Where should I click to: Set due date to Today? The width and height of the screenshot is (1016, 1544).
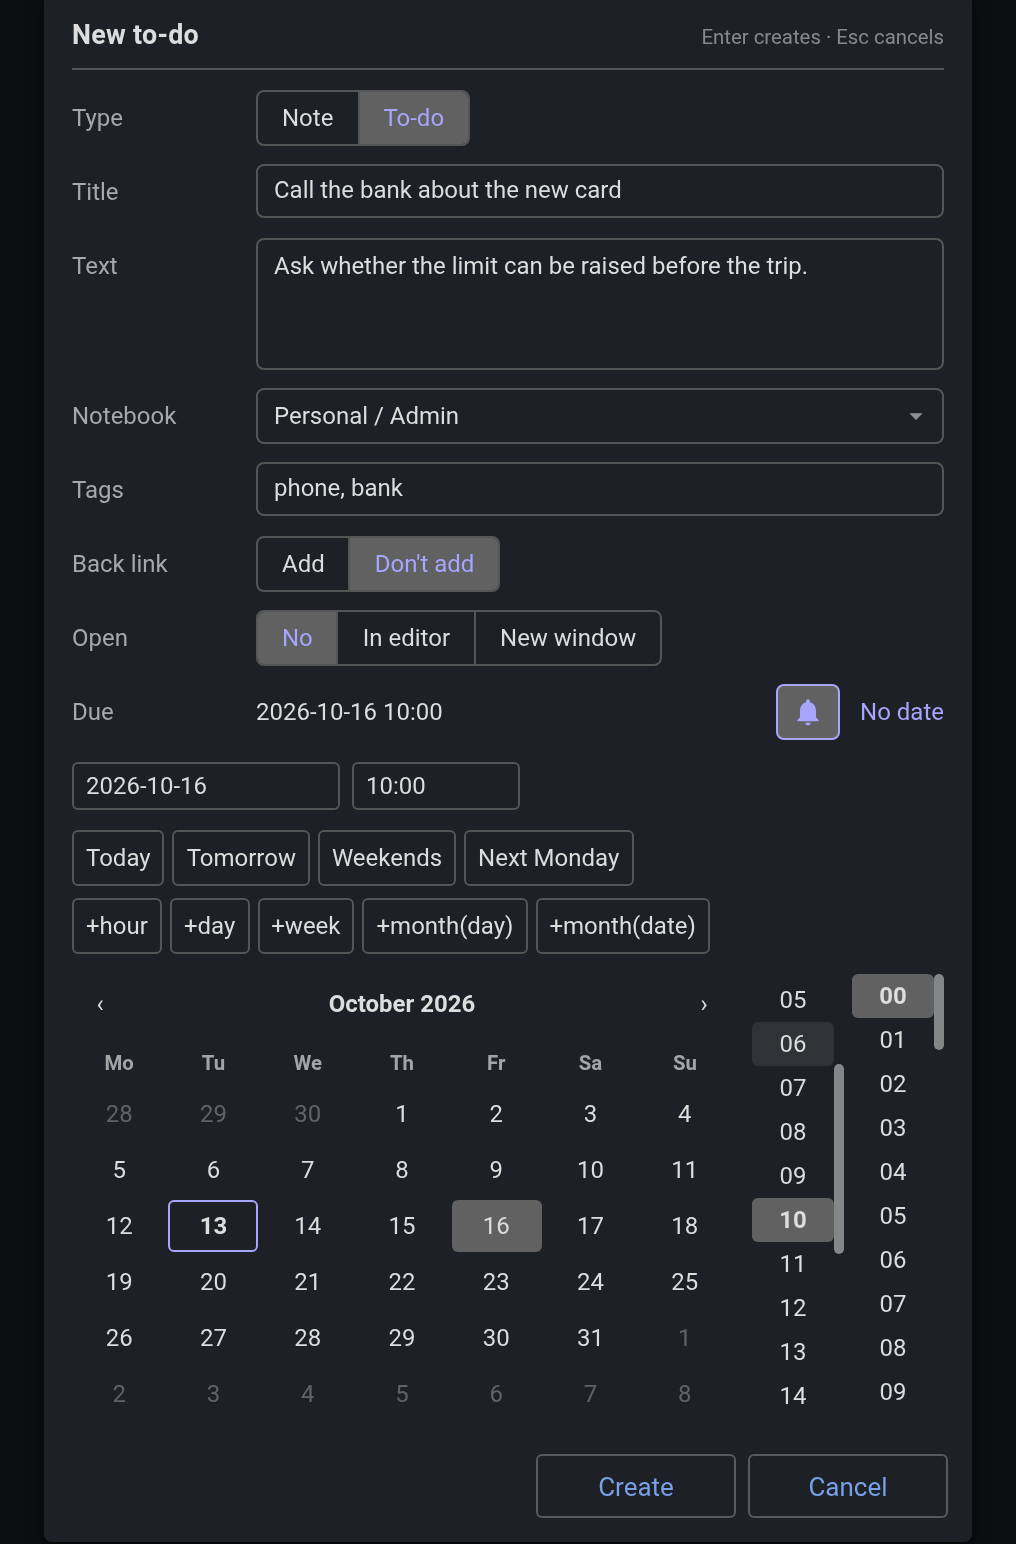[118, 858]
